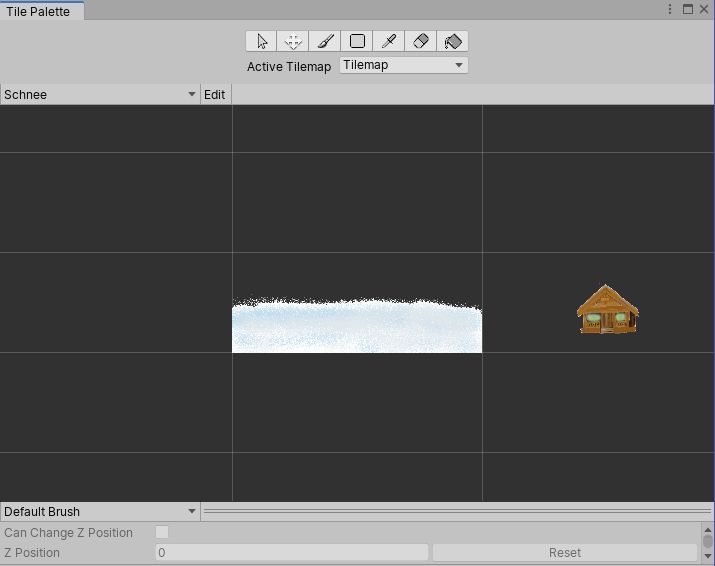
Task: Open the Default Brush dropdown
Action: (100, 512)
